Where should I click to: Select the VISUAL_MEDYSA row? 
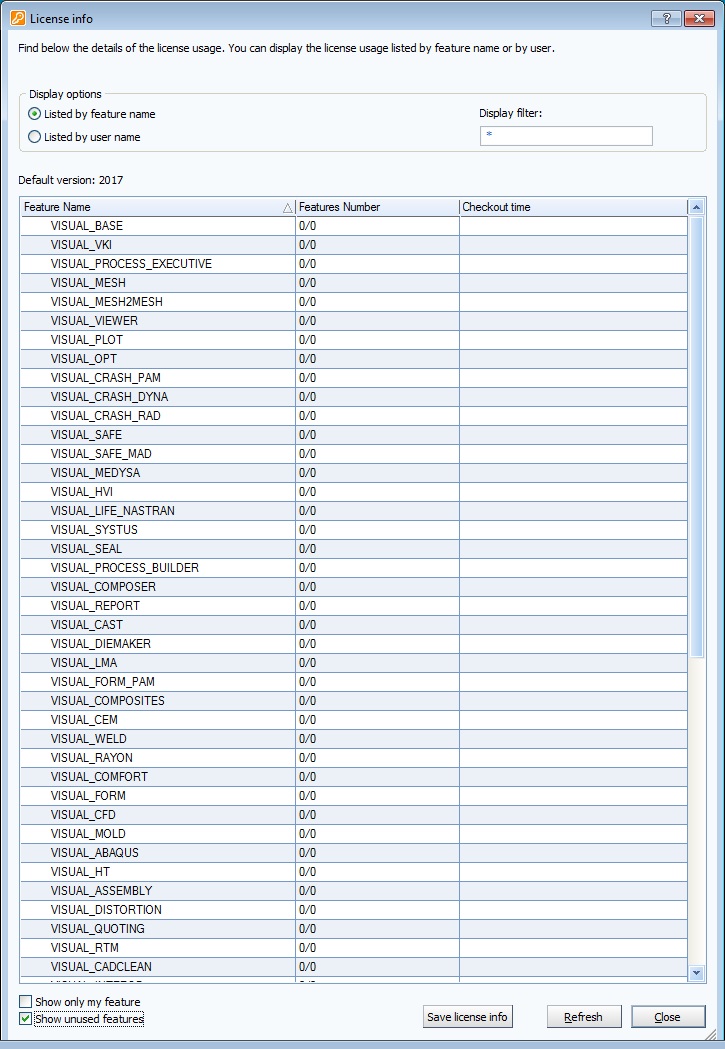click(x=354, y=473)
